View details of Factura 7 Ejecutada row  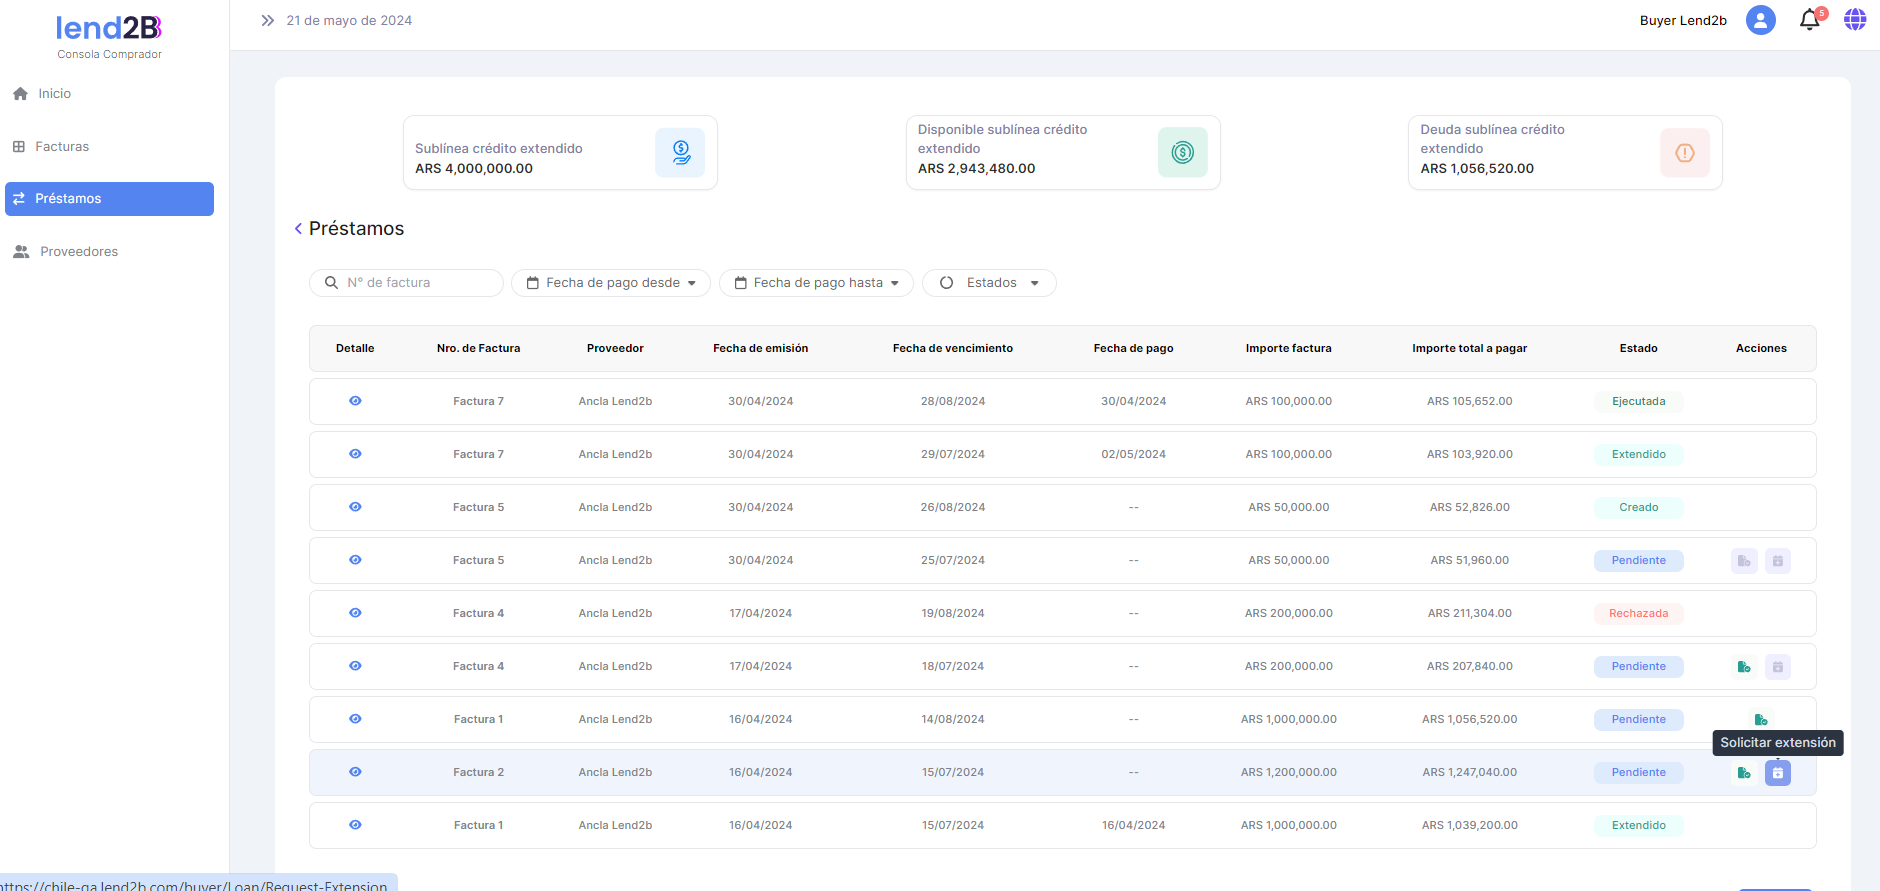click(x=355, y=401)
